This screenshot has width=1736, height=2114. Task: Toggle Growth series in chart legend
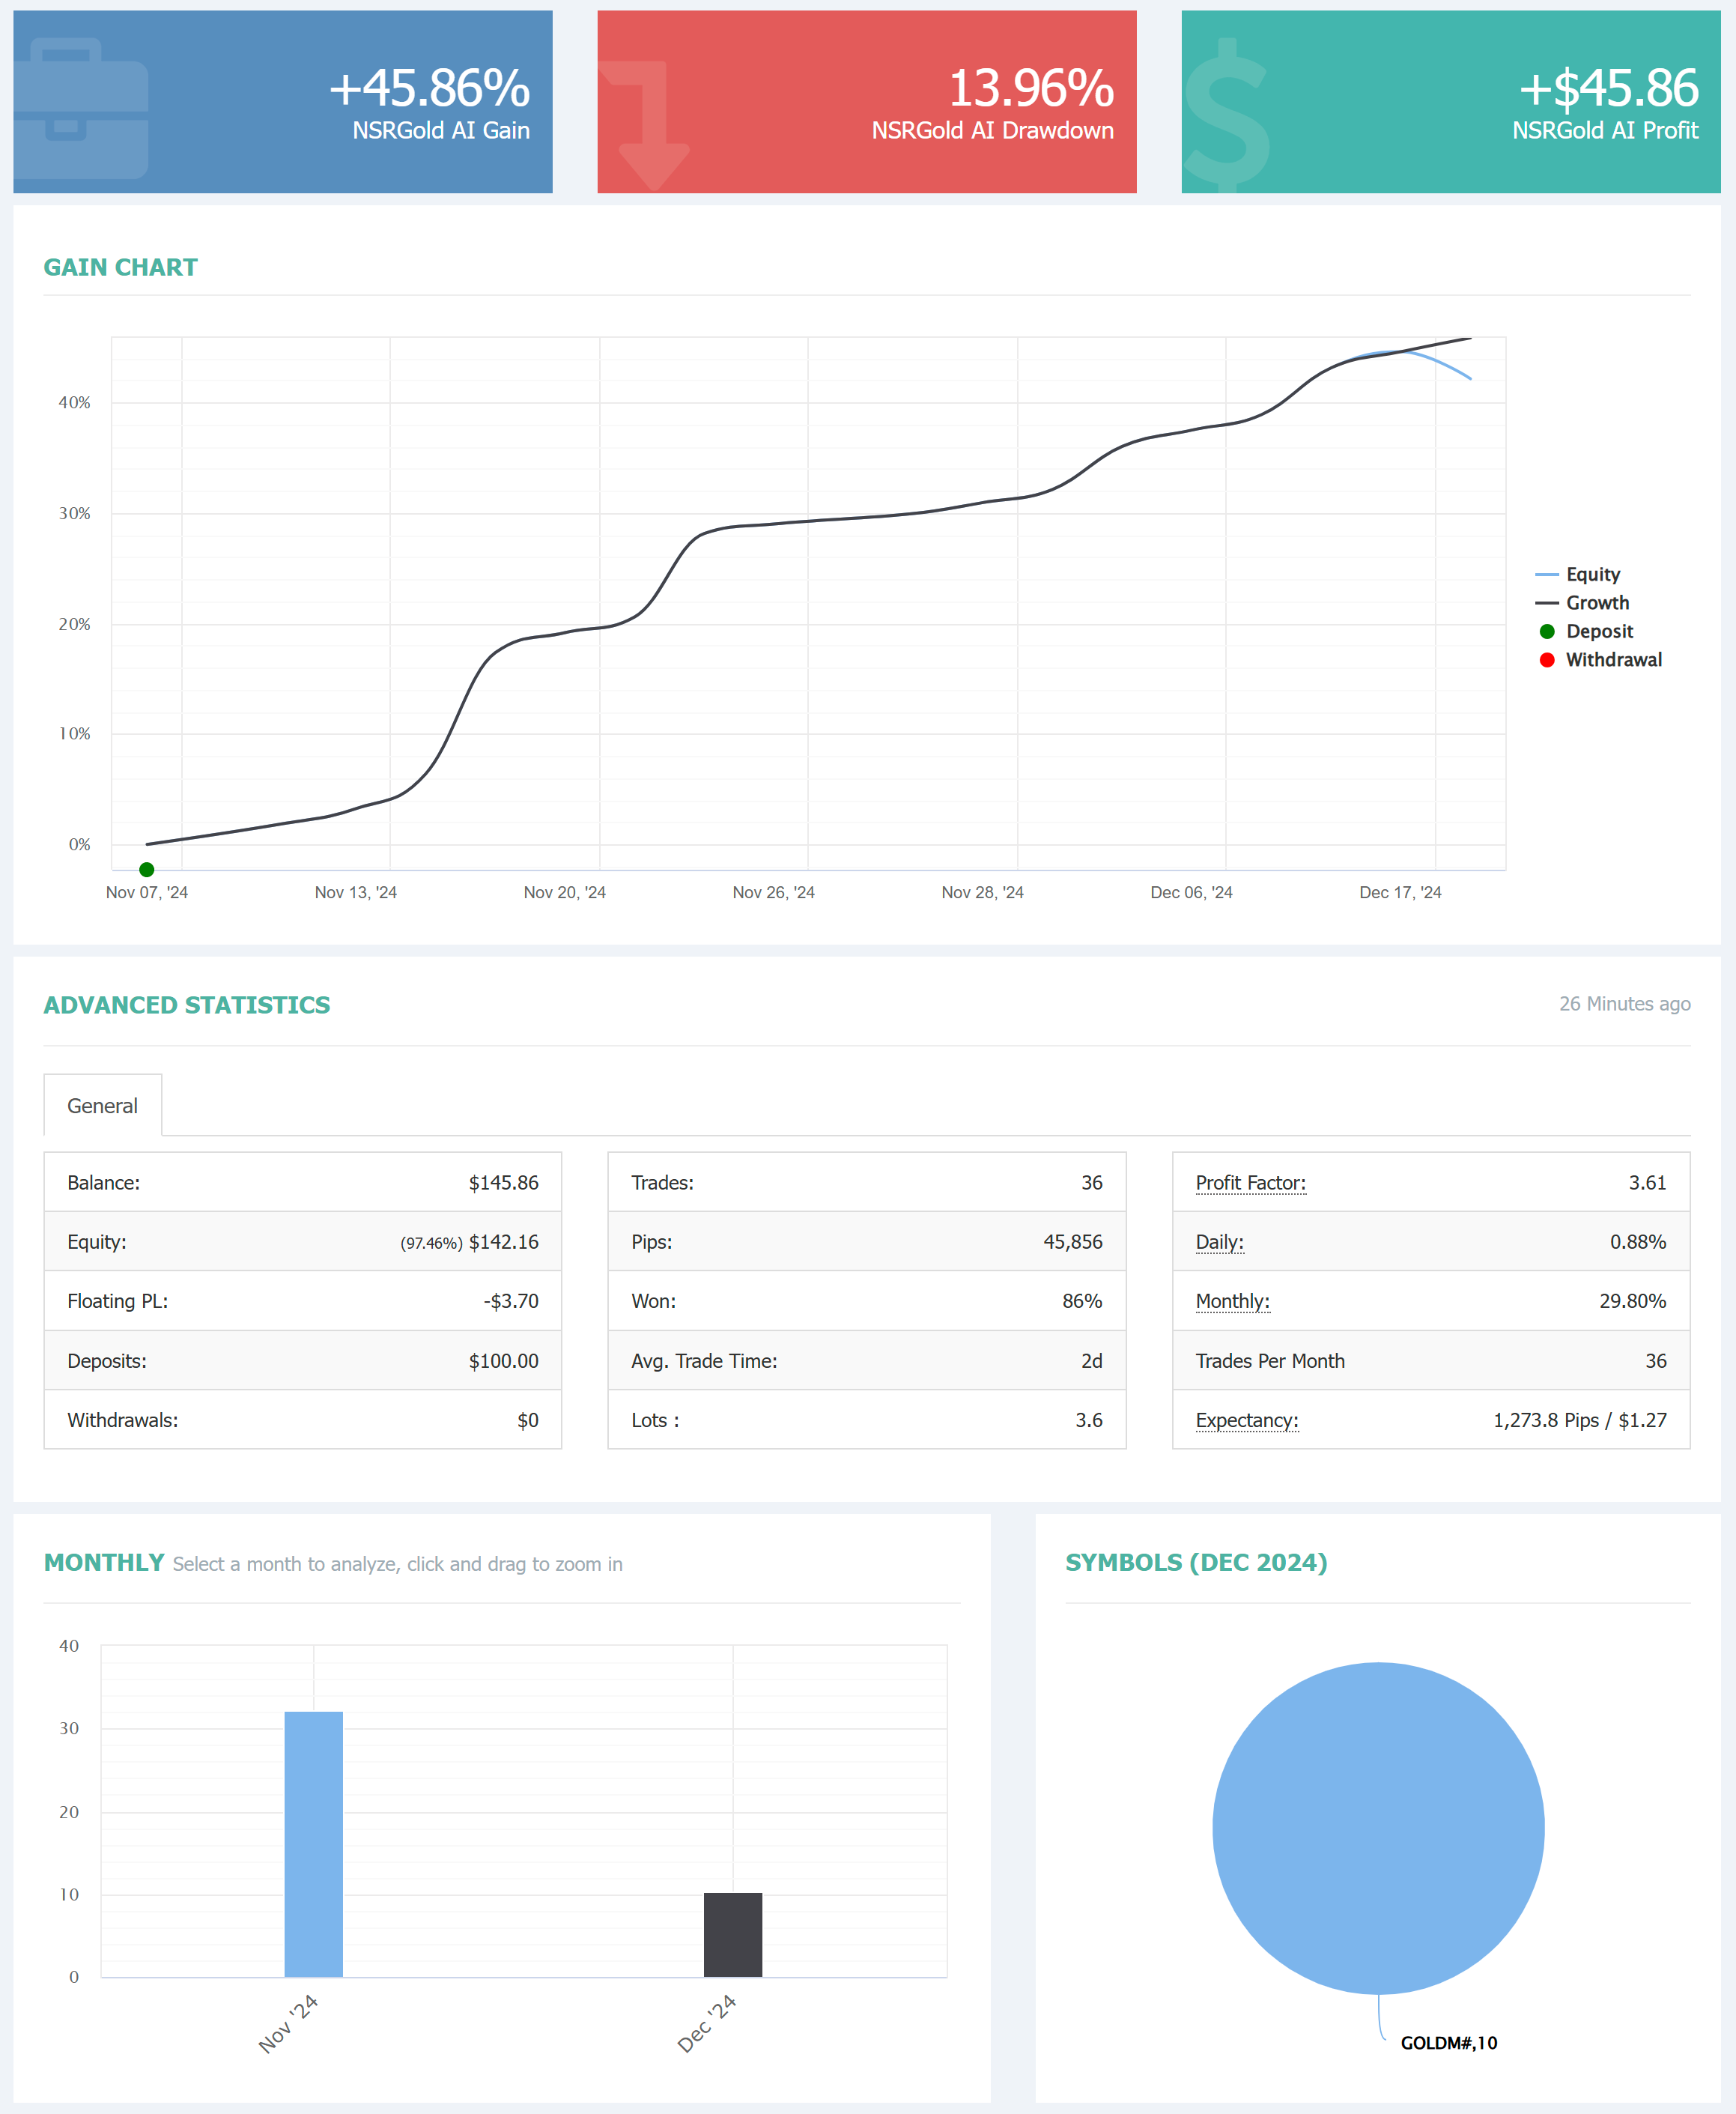(x=1596, y=603)
